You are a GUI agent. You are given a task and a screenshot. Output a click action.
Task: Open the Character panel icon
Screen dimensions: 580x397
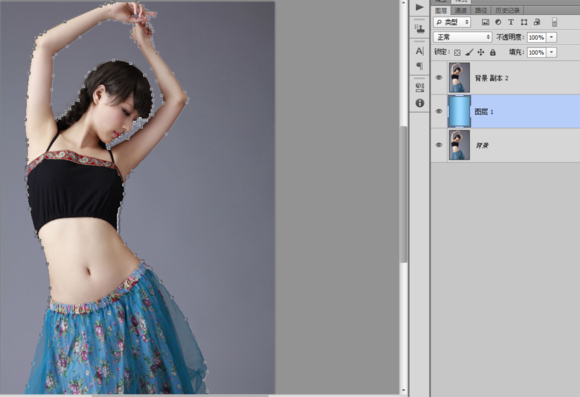(419, 51)
